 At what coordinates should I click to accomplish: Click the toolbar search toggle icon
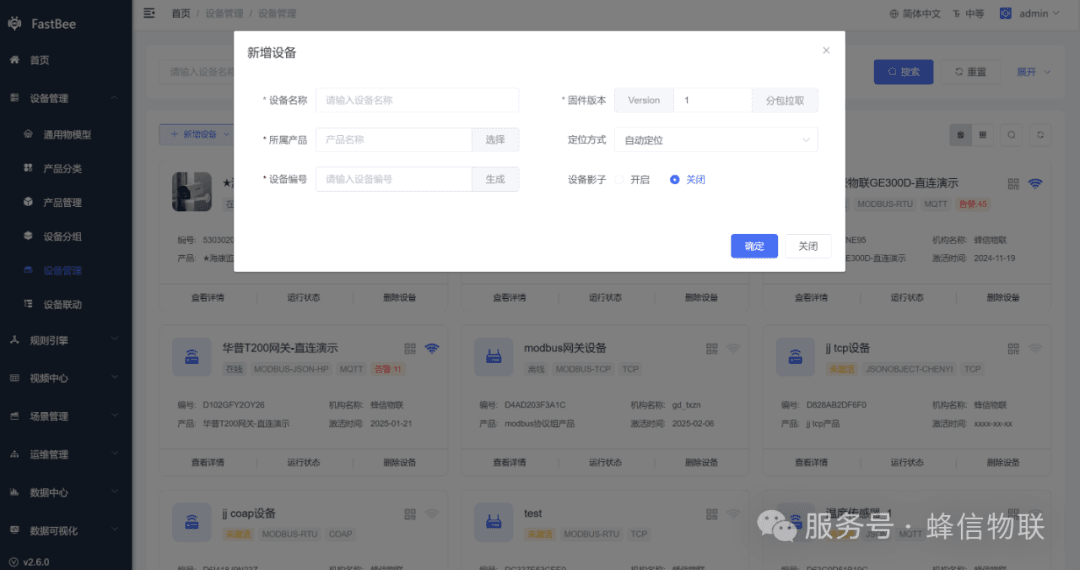(1011, 135)
